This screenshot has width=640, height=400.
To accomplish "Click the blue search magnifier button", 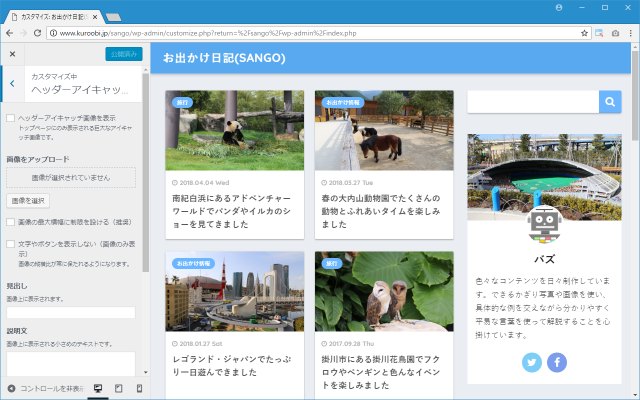I will click(x=610, y=101).
